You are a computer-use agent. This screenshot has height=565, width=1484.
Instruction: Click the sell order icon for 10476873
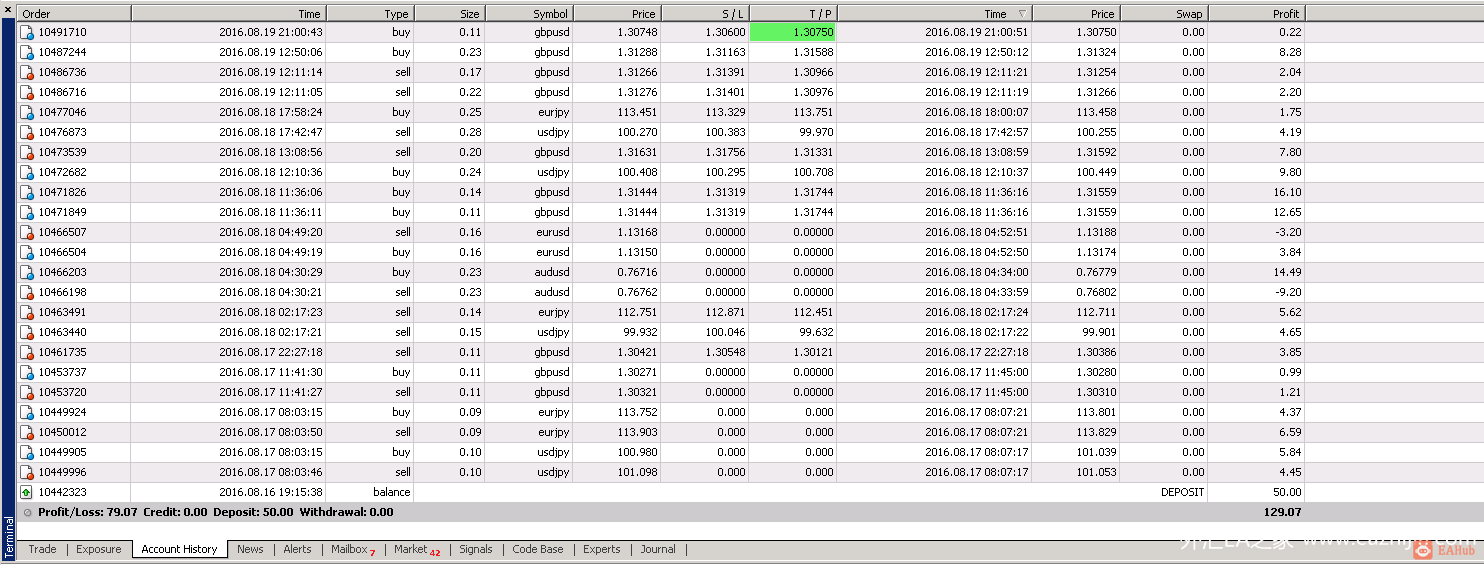tap(27, 132)
